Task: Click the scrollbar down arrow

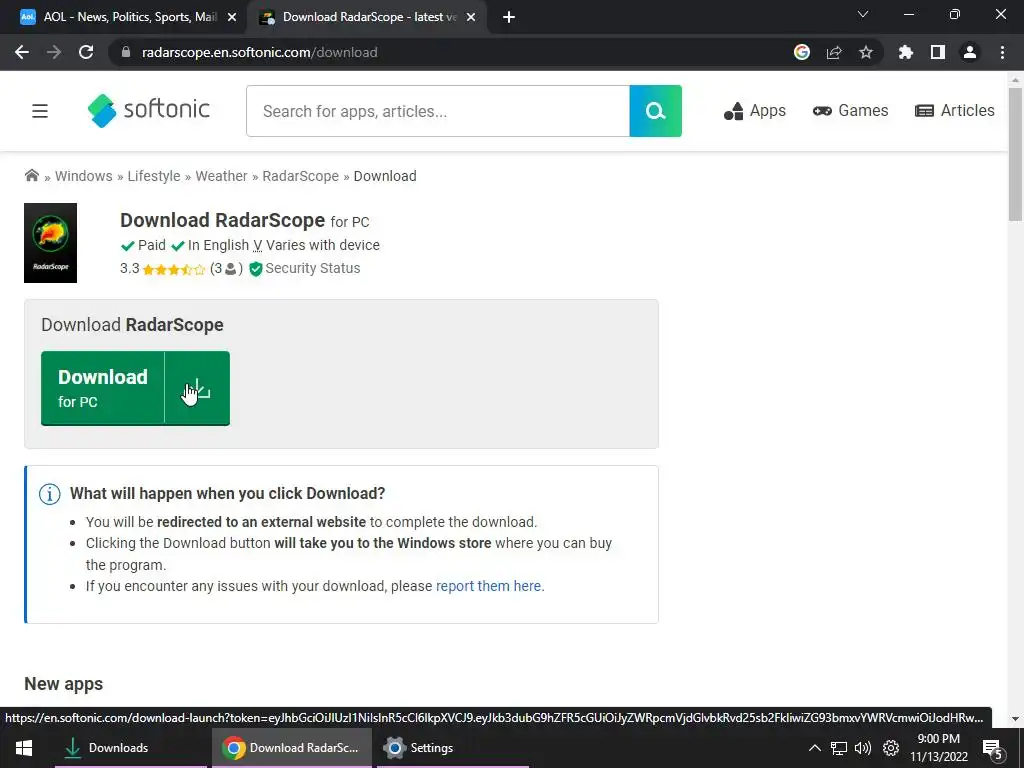Action: tap(1015, 719)
